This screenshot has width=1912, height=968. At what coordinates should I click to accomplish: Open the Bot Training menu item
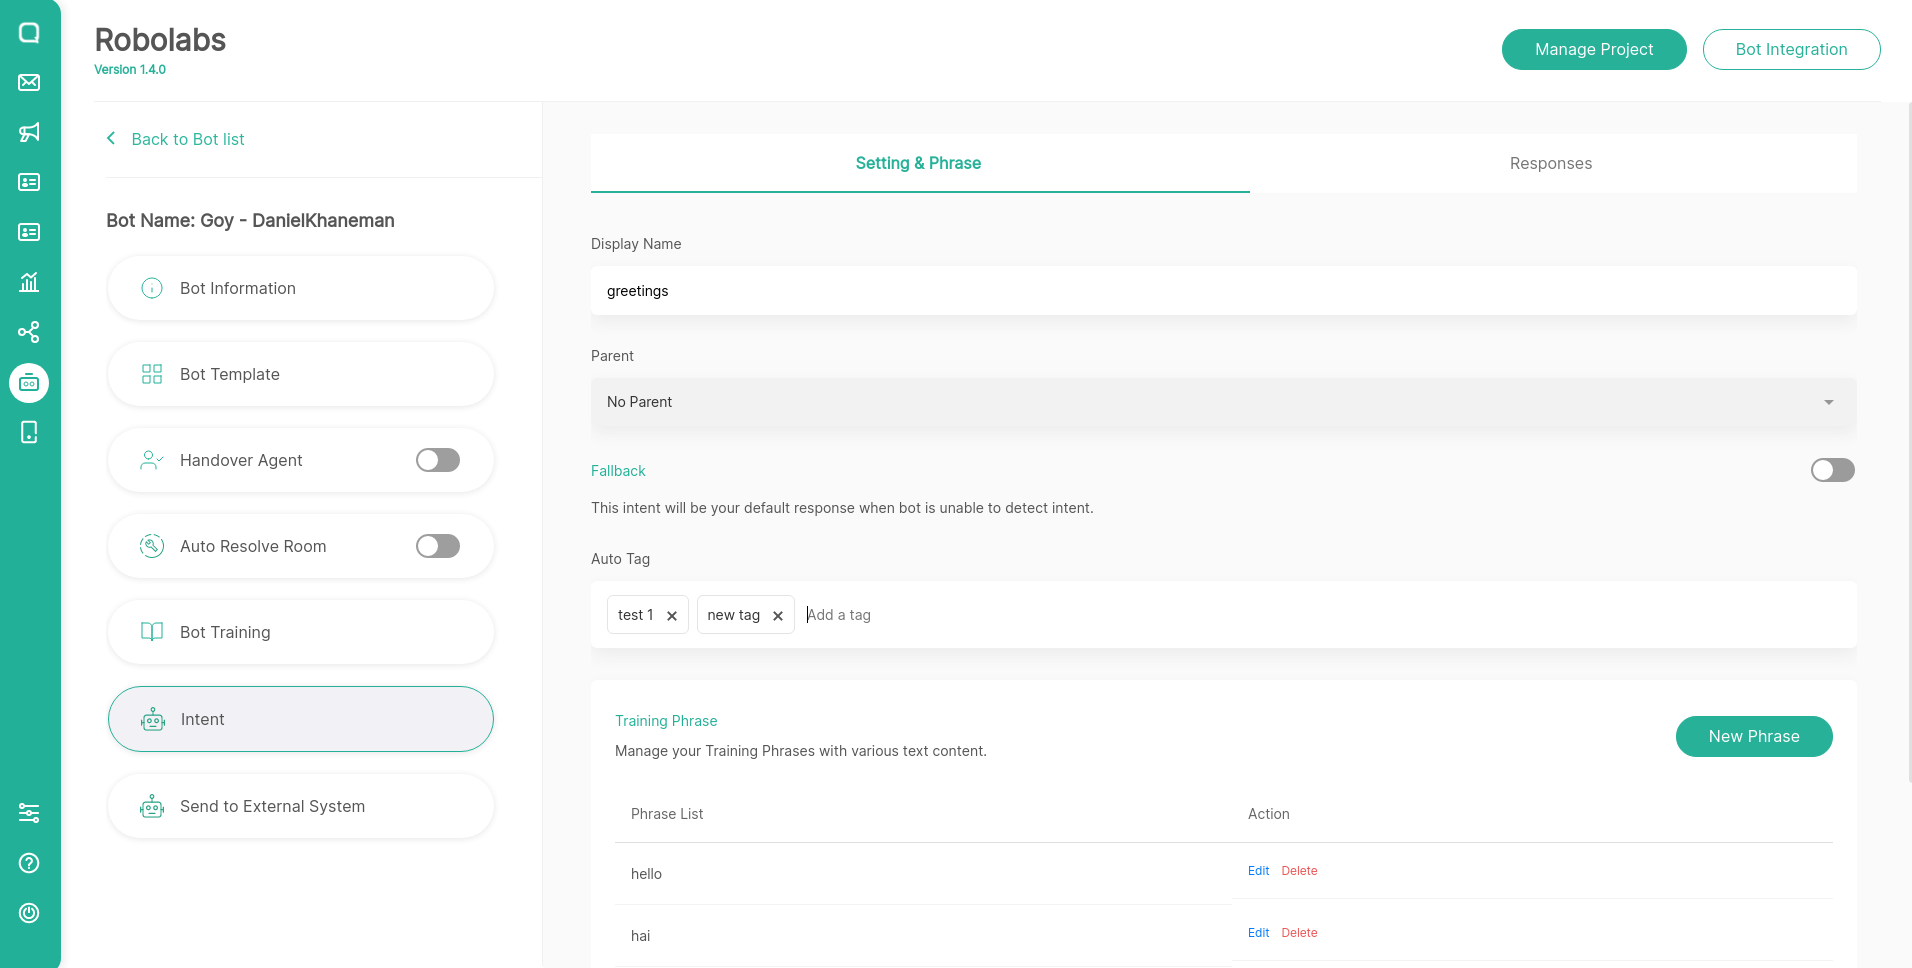[x=300, y=632]
